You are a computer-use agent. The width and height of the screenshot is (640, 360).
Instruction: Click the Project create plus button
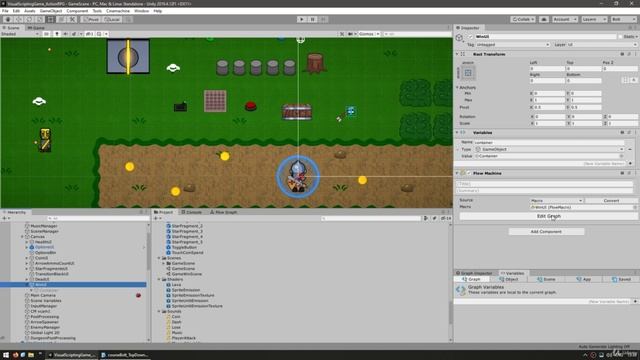(157, 218)
